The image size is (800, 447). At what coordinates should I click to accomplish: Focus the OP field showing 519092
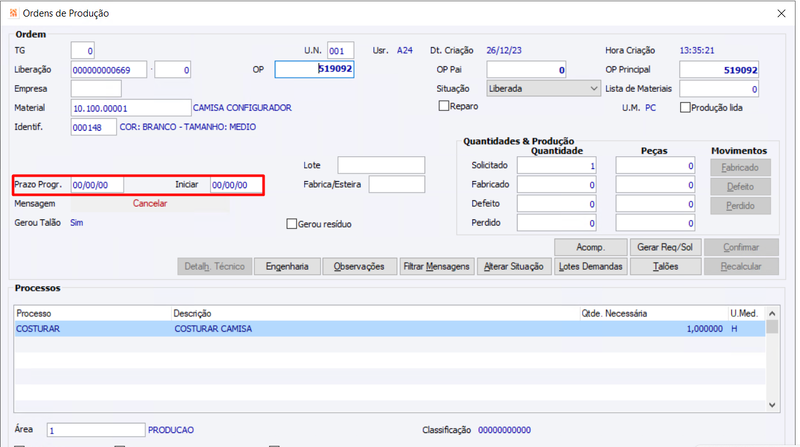pyautogui.click(x=314, y=69)
